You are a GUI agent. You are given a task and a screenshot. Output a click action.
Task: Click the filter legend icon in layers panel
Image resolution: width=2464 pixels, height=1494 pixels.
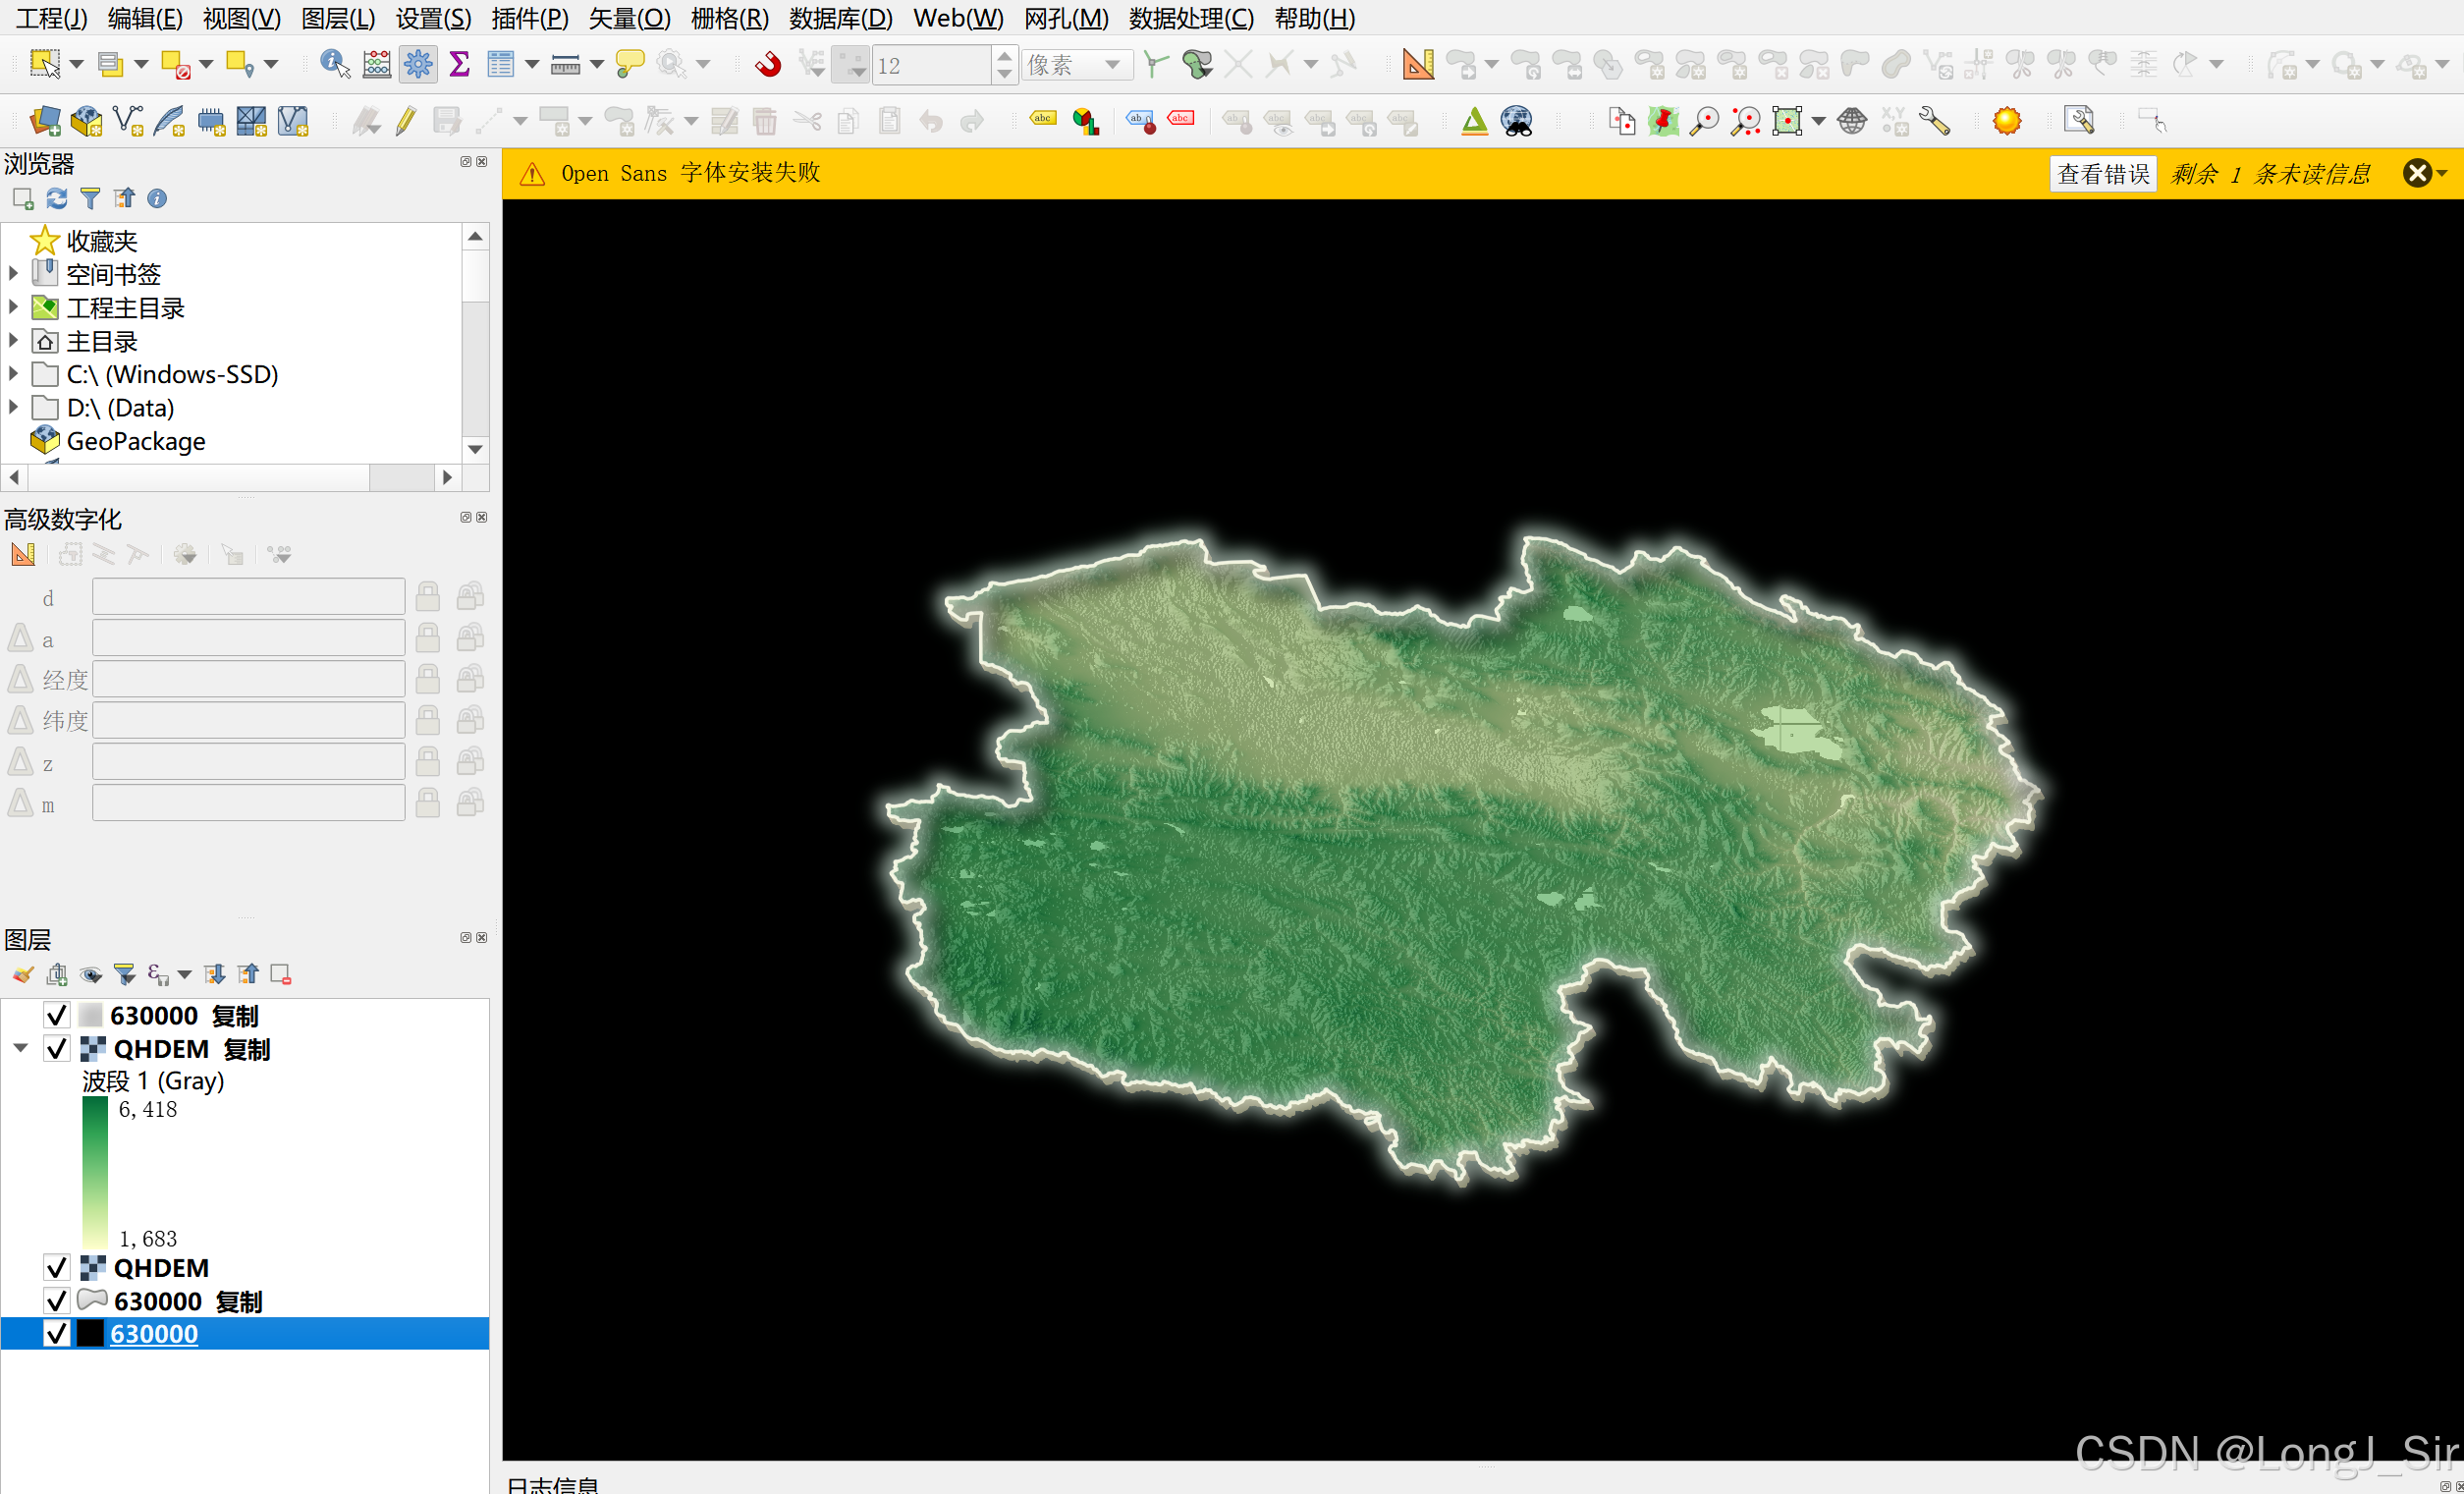pos(124,974)
